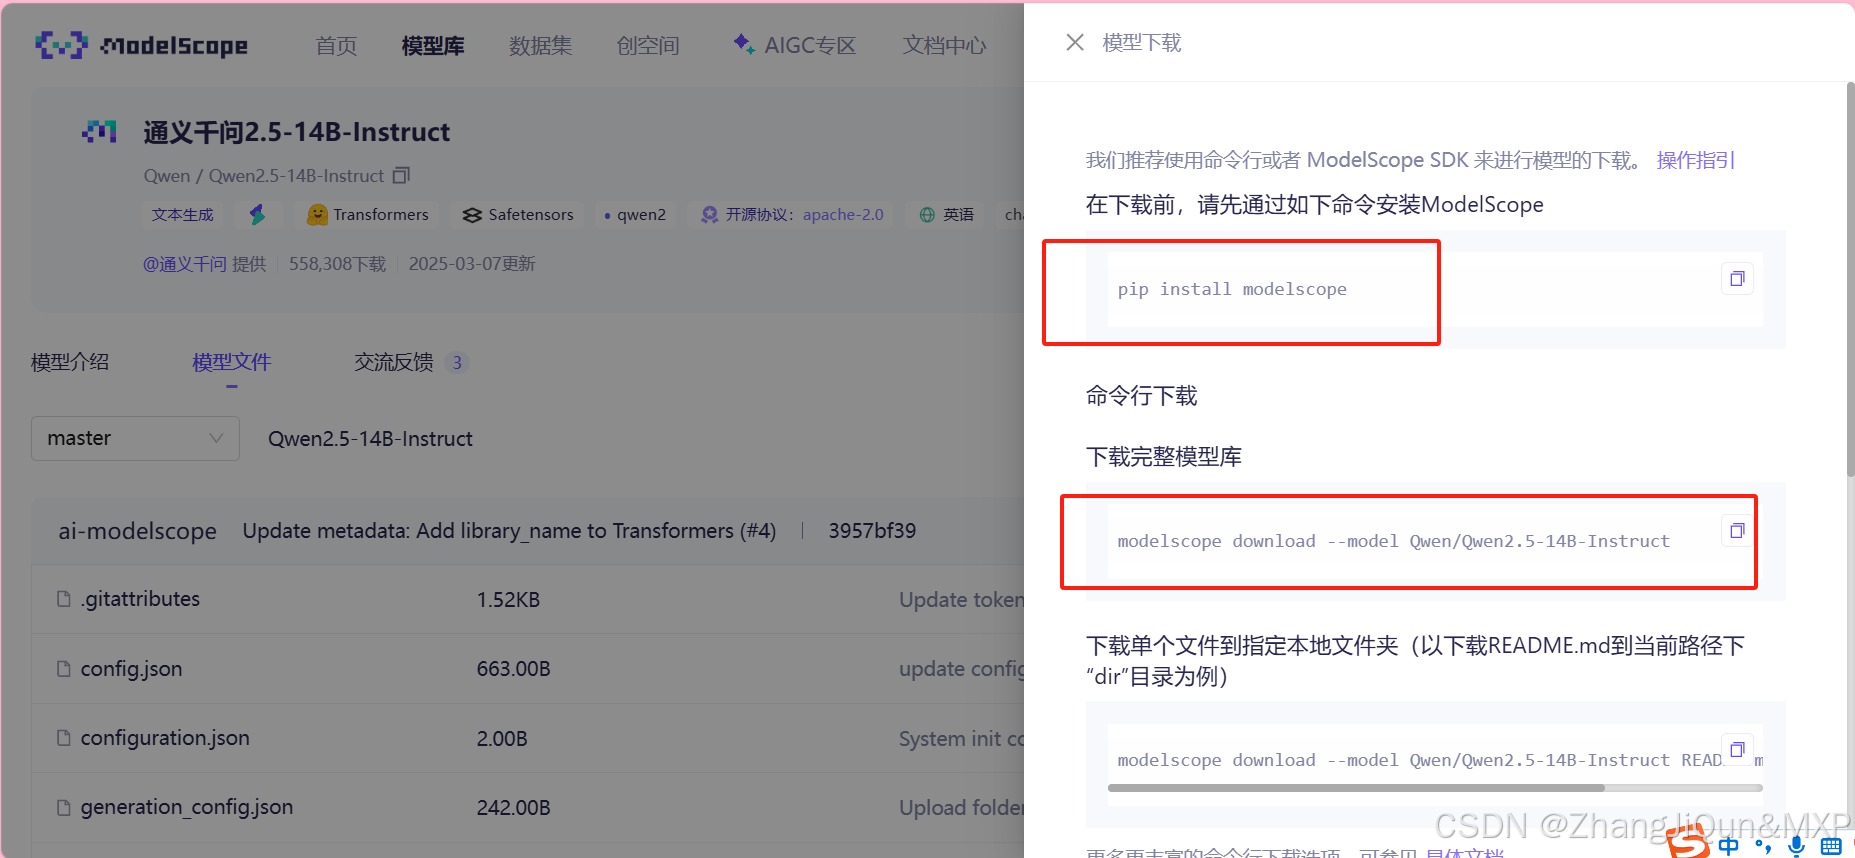Open the 具体文档 link at panel bottom
Image resolution: width=1855 pixels, height=858 pixels.
coord(1465,852)
